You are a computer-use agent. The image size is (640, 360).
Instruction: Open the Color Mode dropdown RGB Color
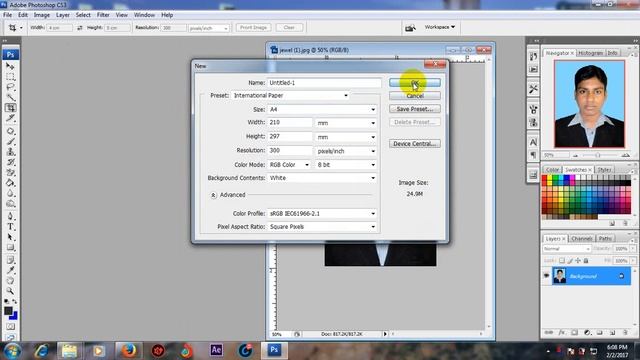pos(289,165)
